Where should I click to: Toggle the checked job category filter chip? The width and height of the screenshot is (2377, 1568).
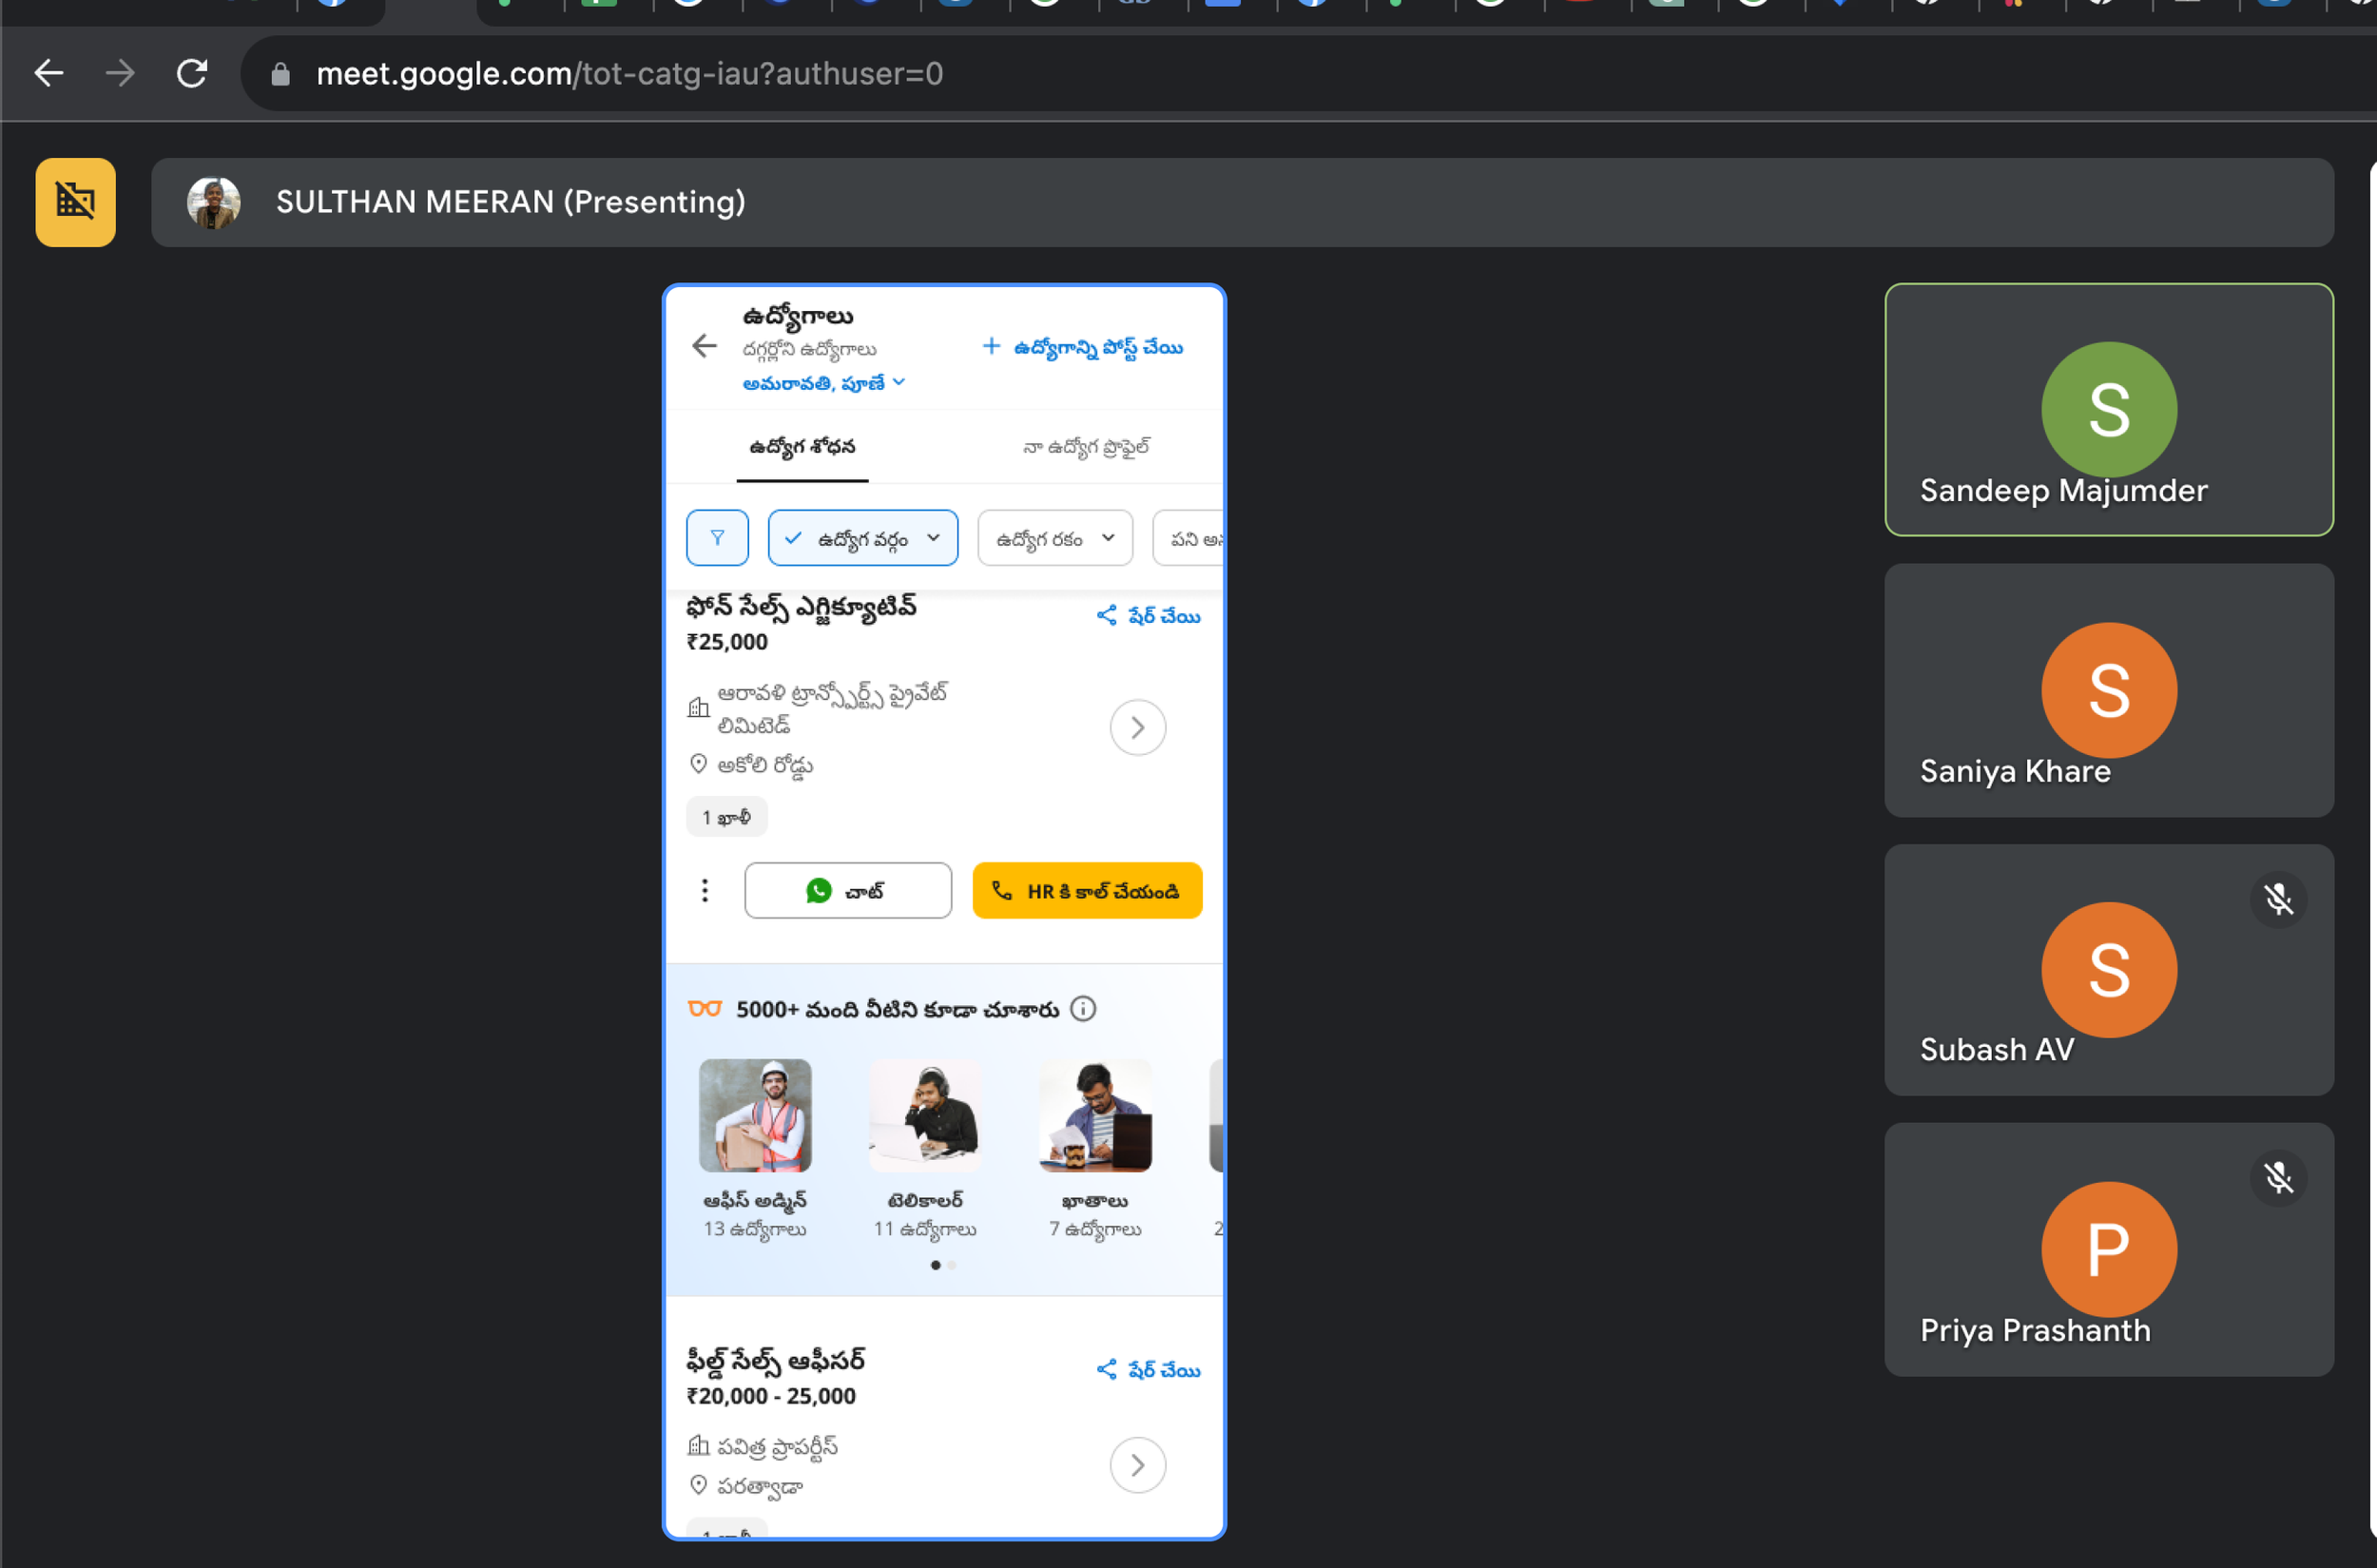point(862,538)
